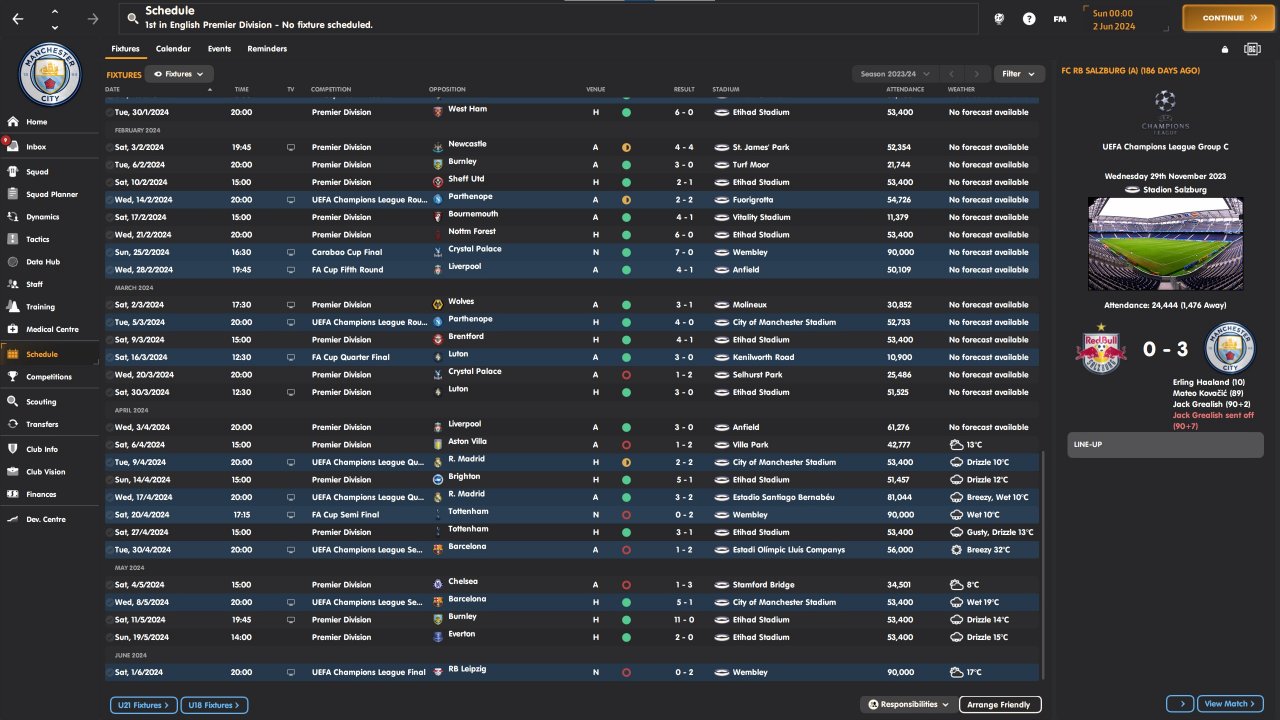Go to the previous season with the left chevron
This screenshot has height=720, width=1280.
coord(952,74)
